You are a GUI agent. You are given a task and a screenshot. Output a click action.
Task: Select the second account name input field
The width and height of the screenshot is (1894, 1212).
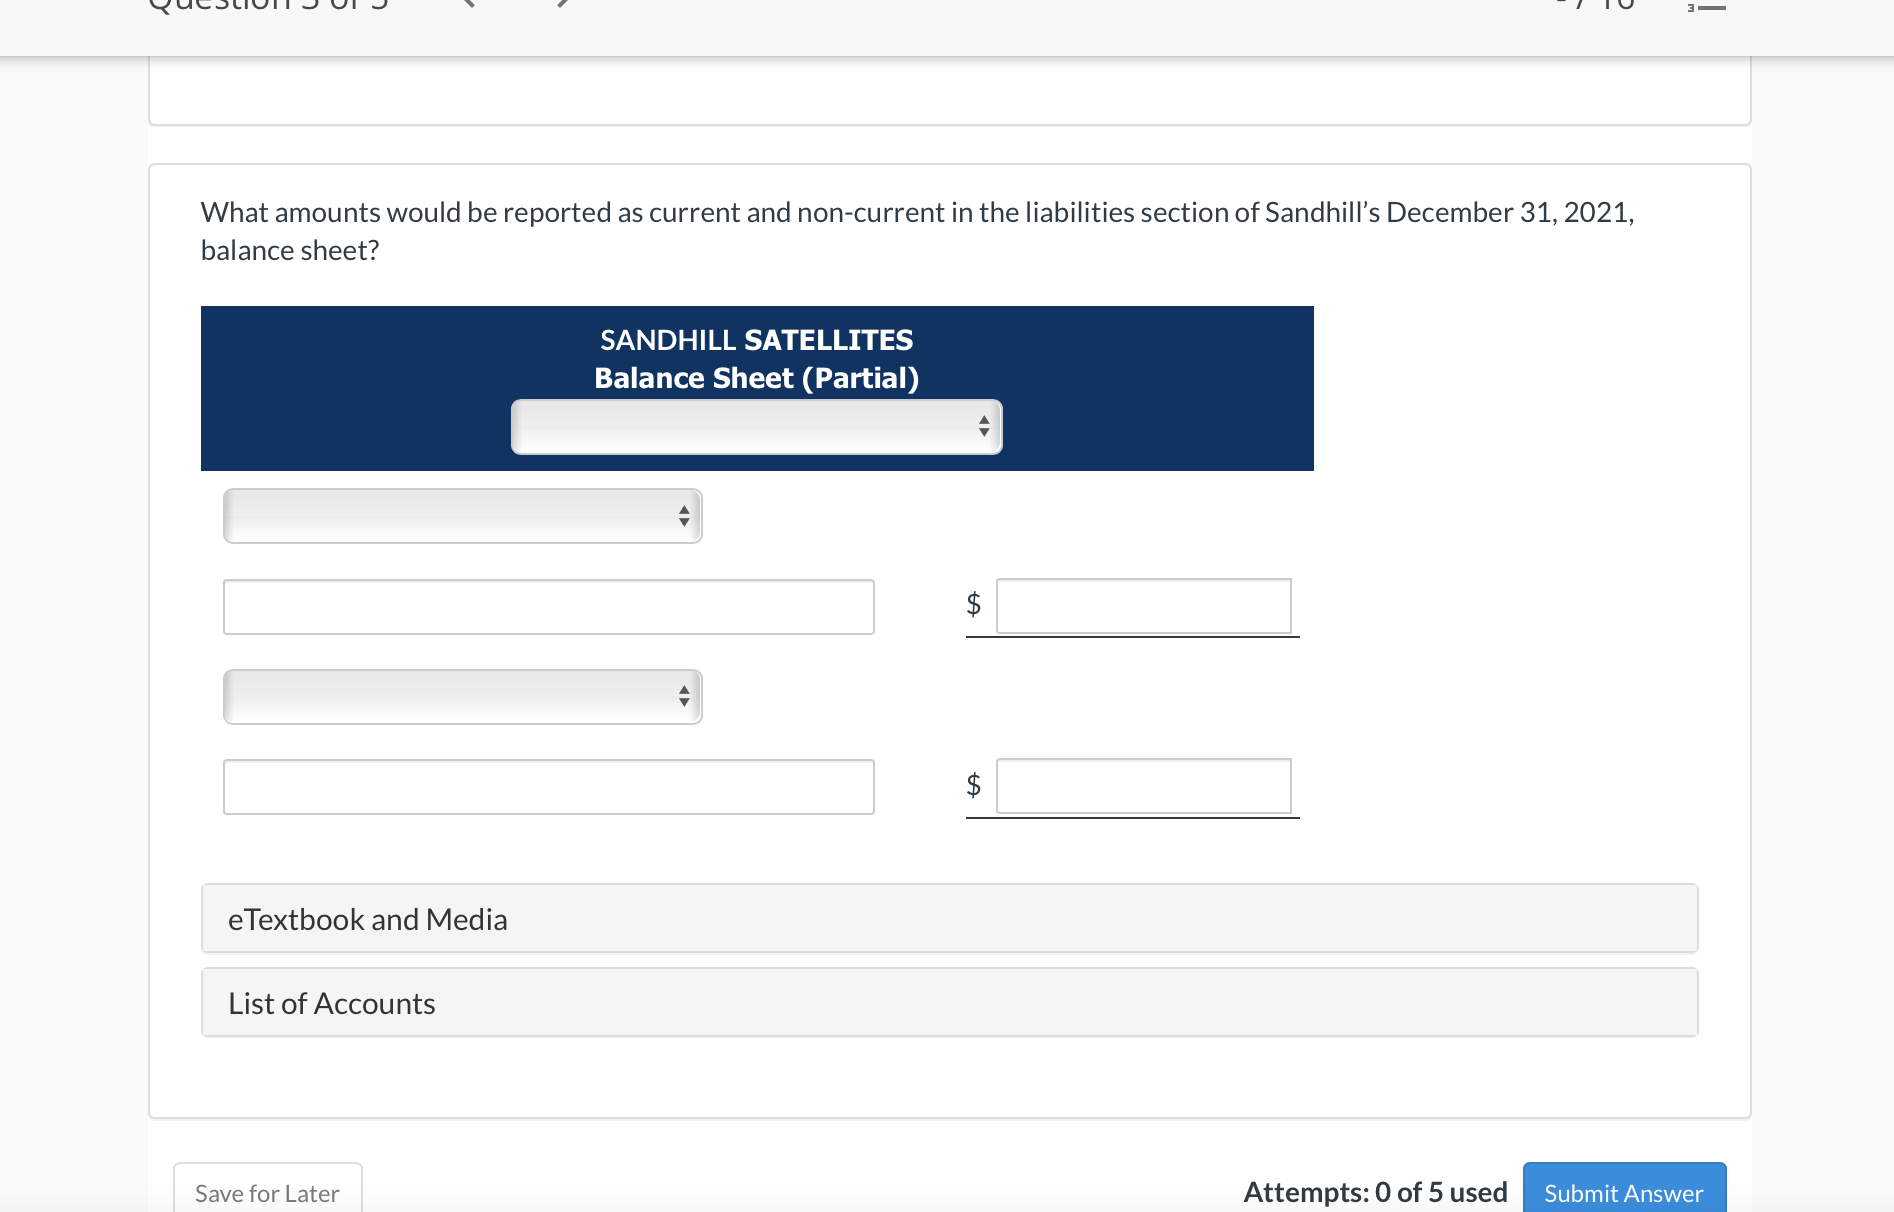(548, 787)
